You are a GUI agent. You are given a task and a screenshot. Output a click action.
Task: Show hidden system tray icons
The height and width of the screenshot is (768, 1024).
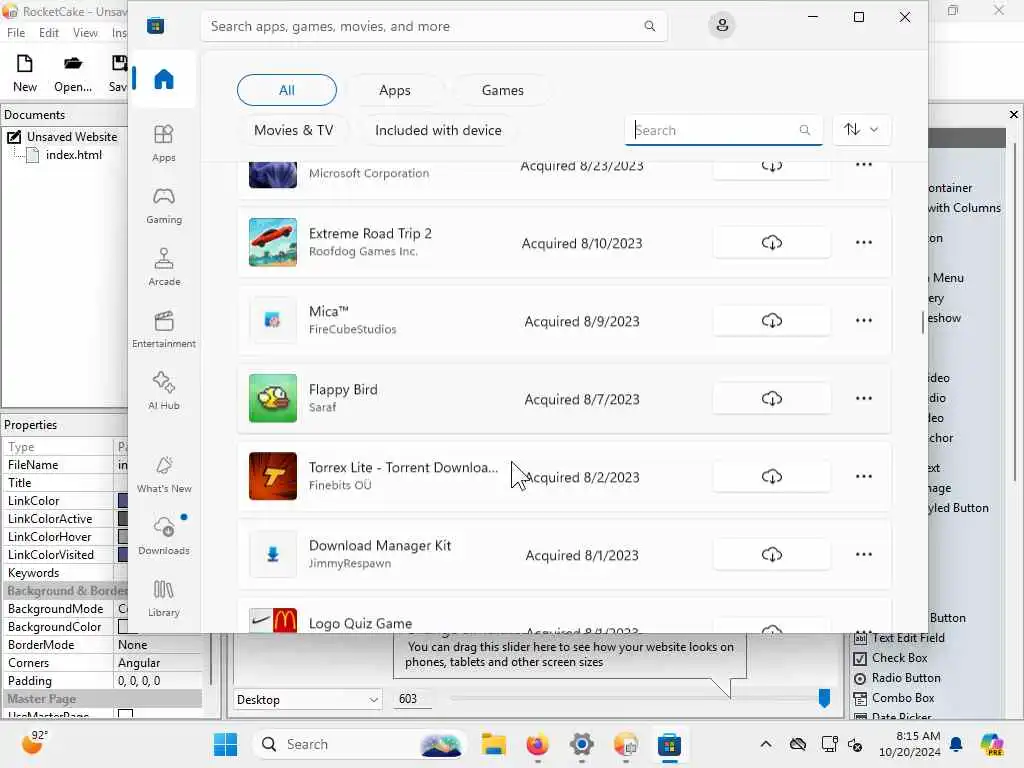coord(765,744)
